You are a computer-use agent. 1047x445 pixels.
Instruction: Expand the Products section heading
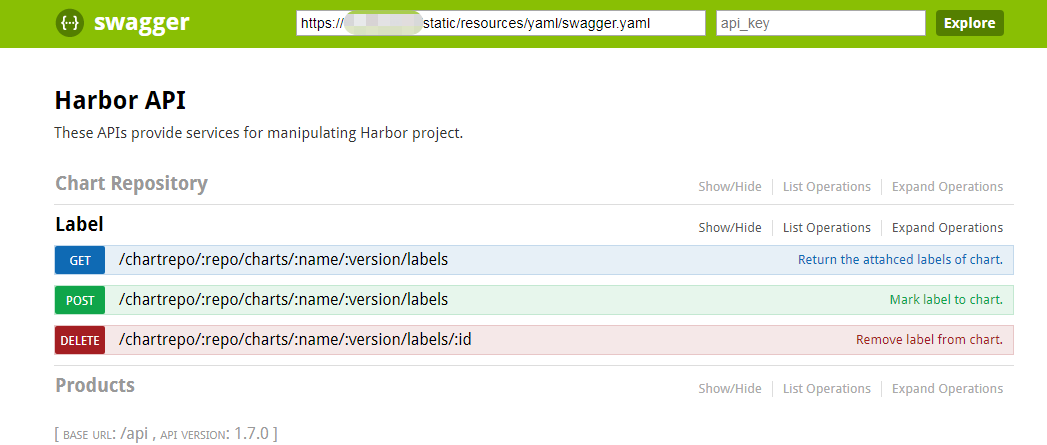[x=95, y=385]
